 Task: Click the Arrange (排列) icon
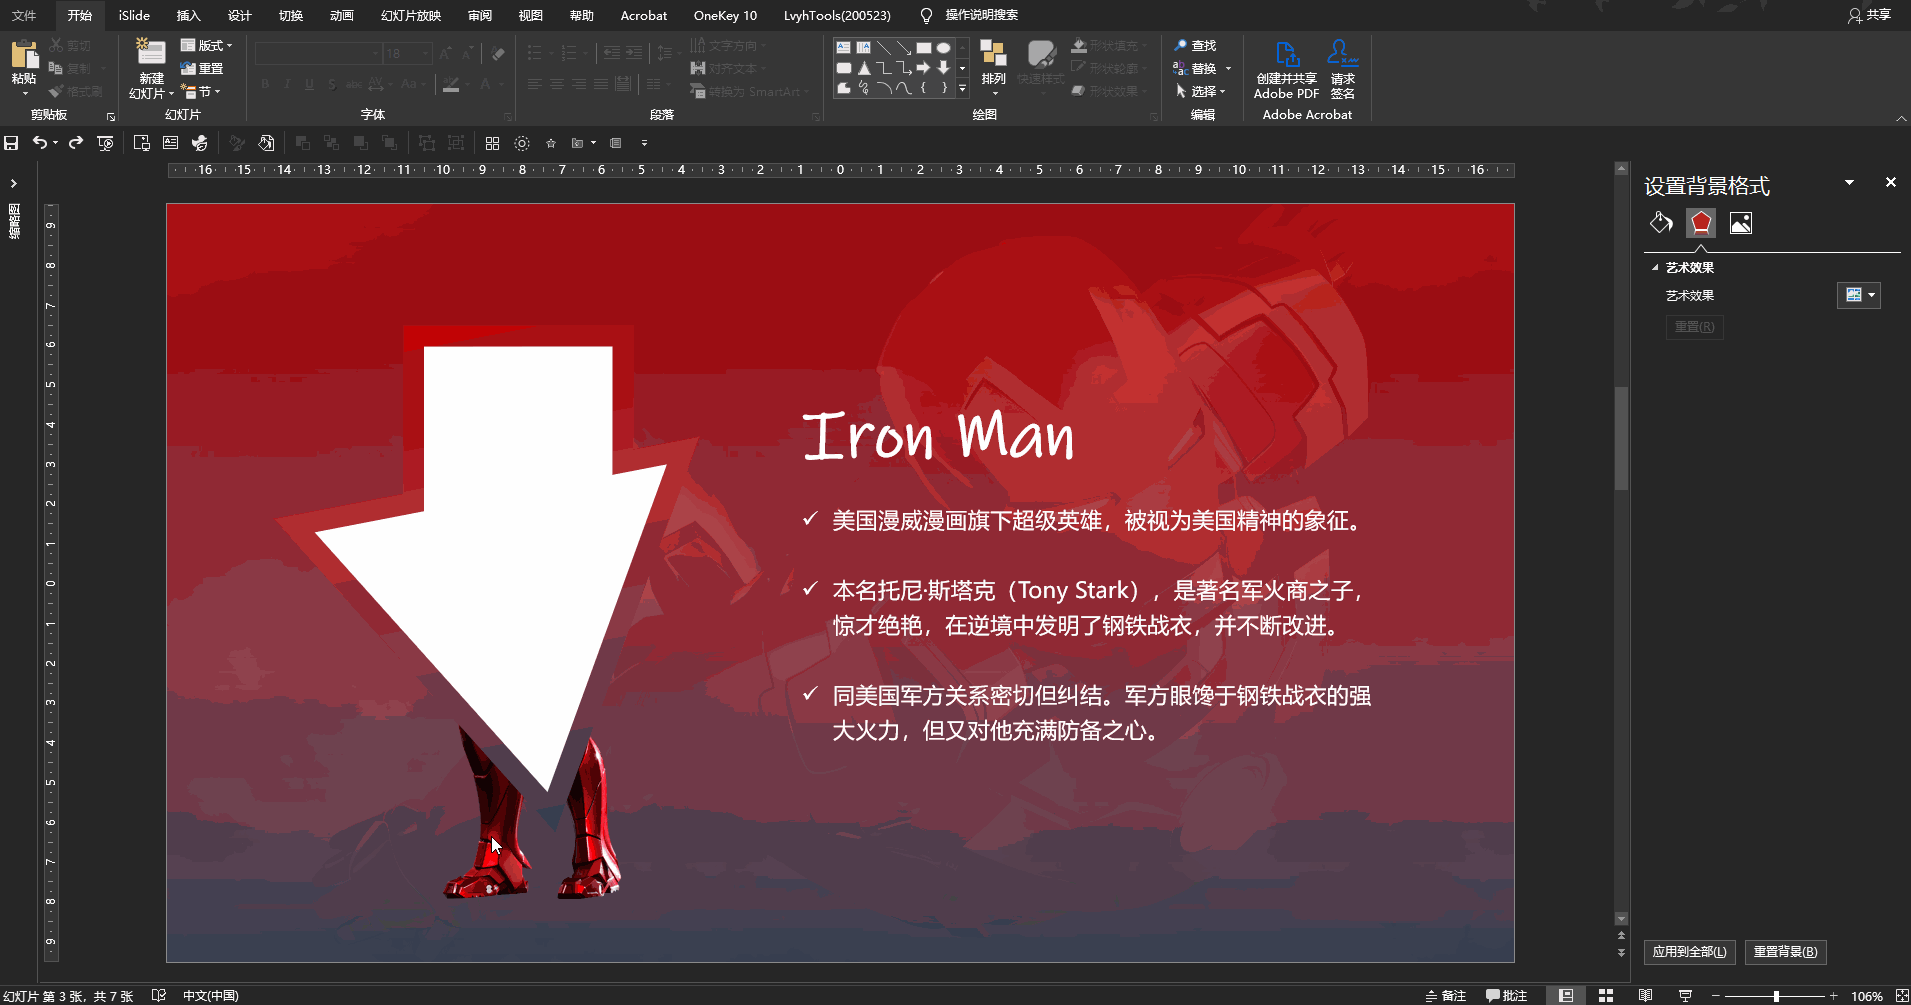993,55
